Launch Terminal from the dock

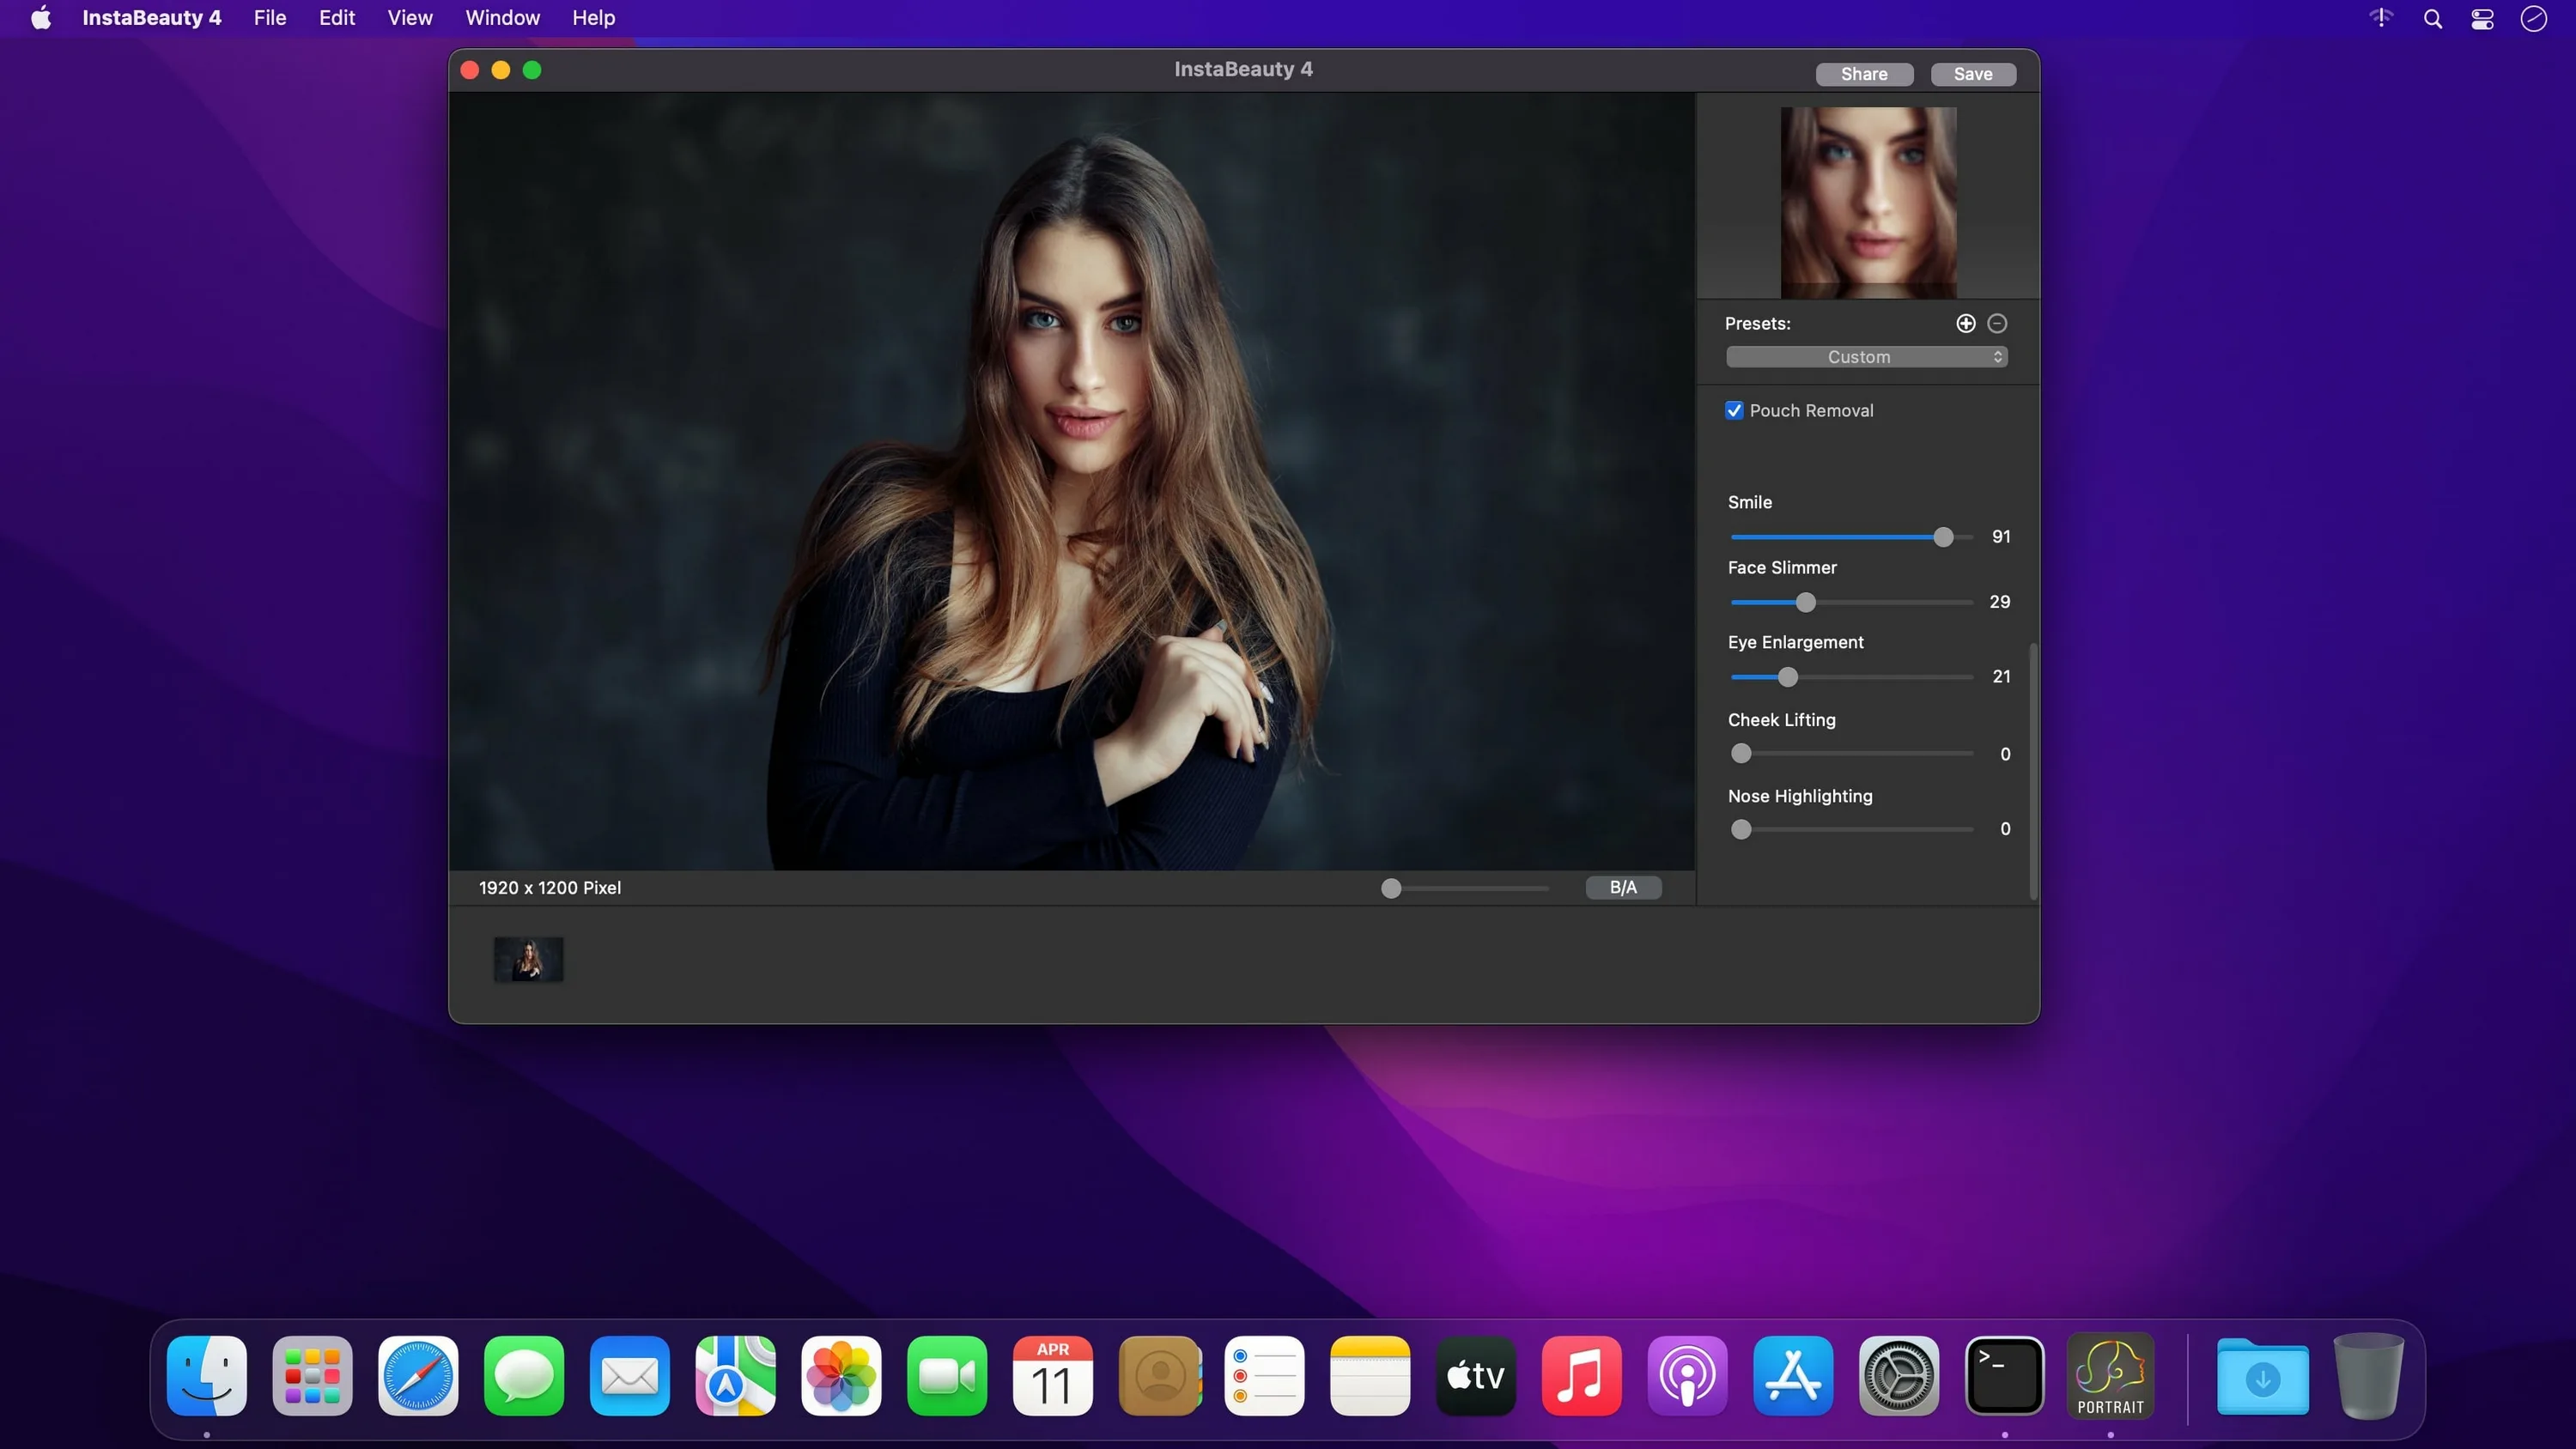pyautogui.click(x=2004, y=1376)
